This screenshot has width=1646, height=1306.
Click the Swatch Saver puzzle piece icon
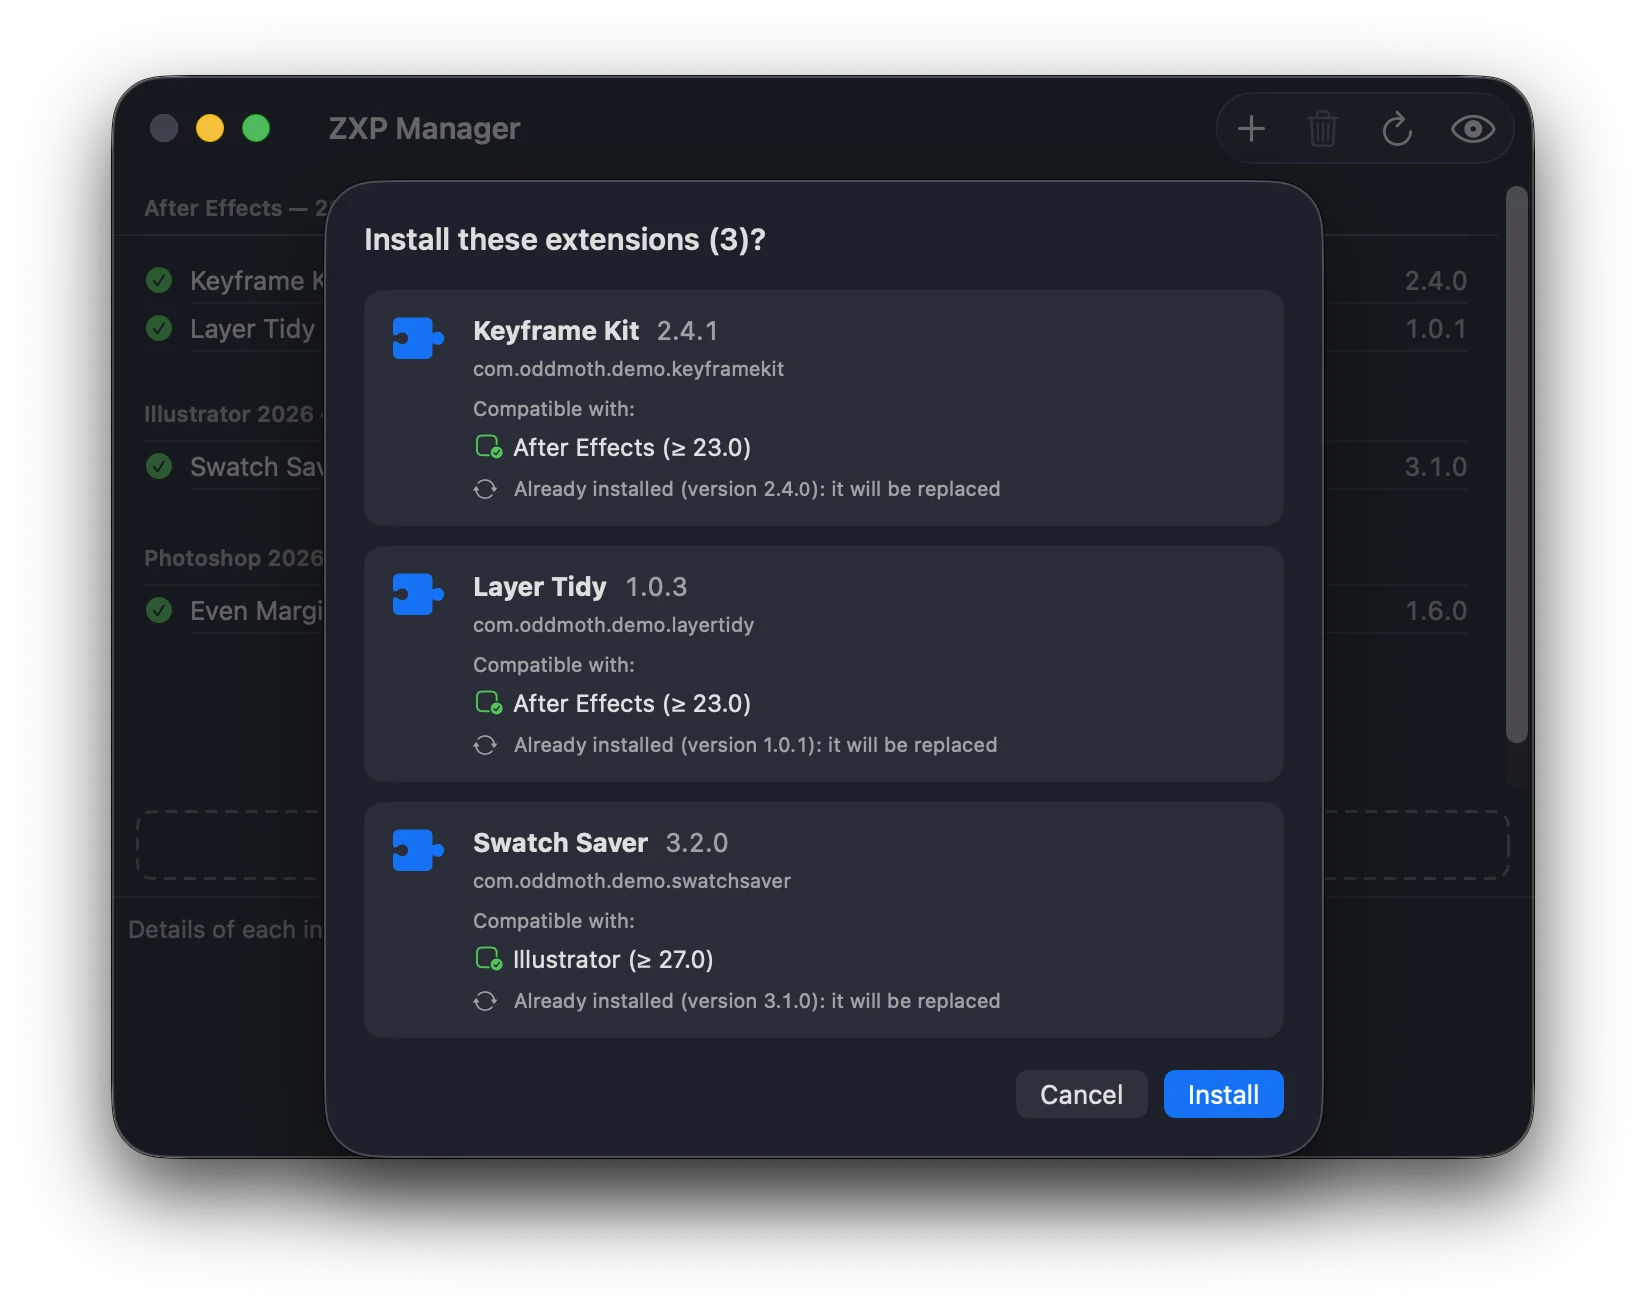pyautogui.click(x=418, y=850)
